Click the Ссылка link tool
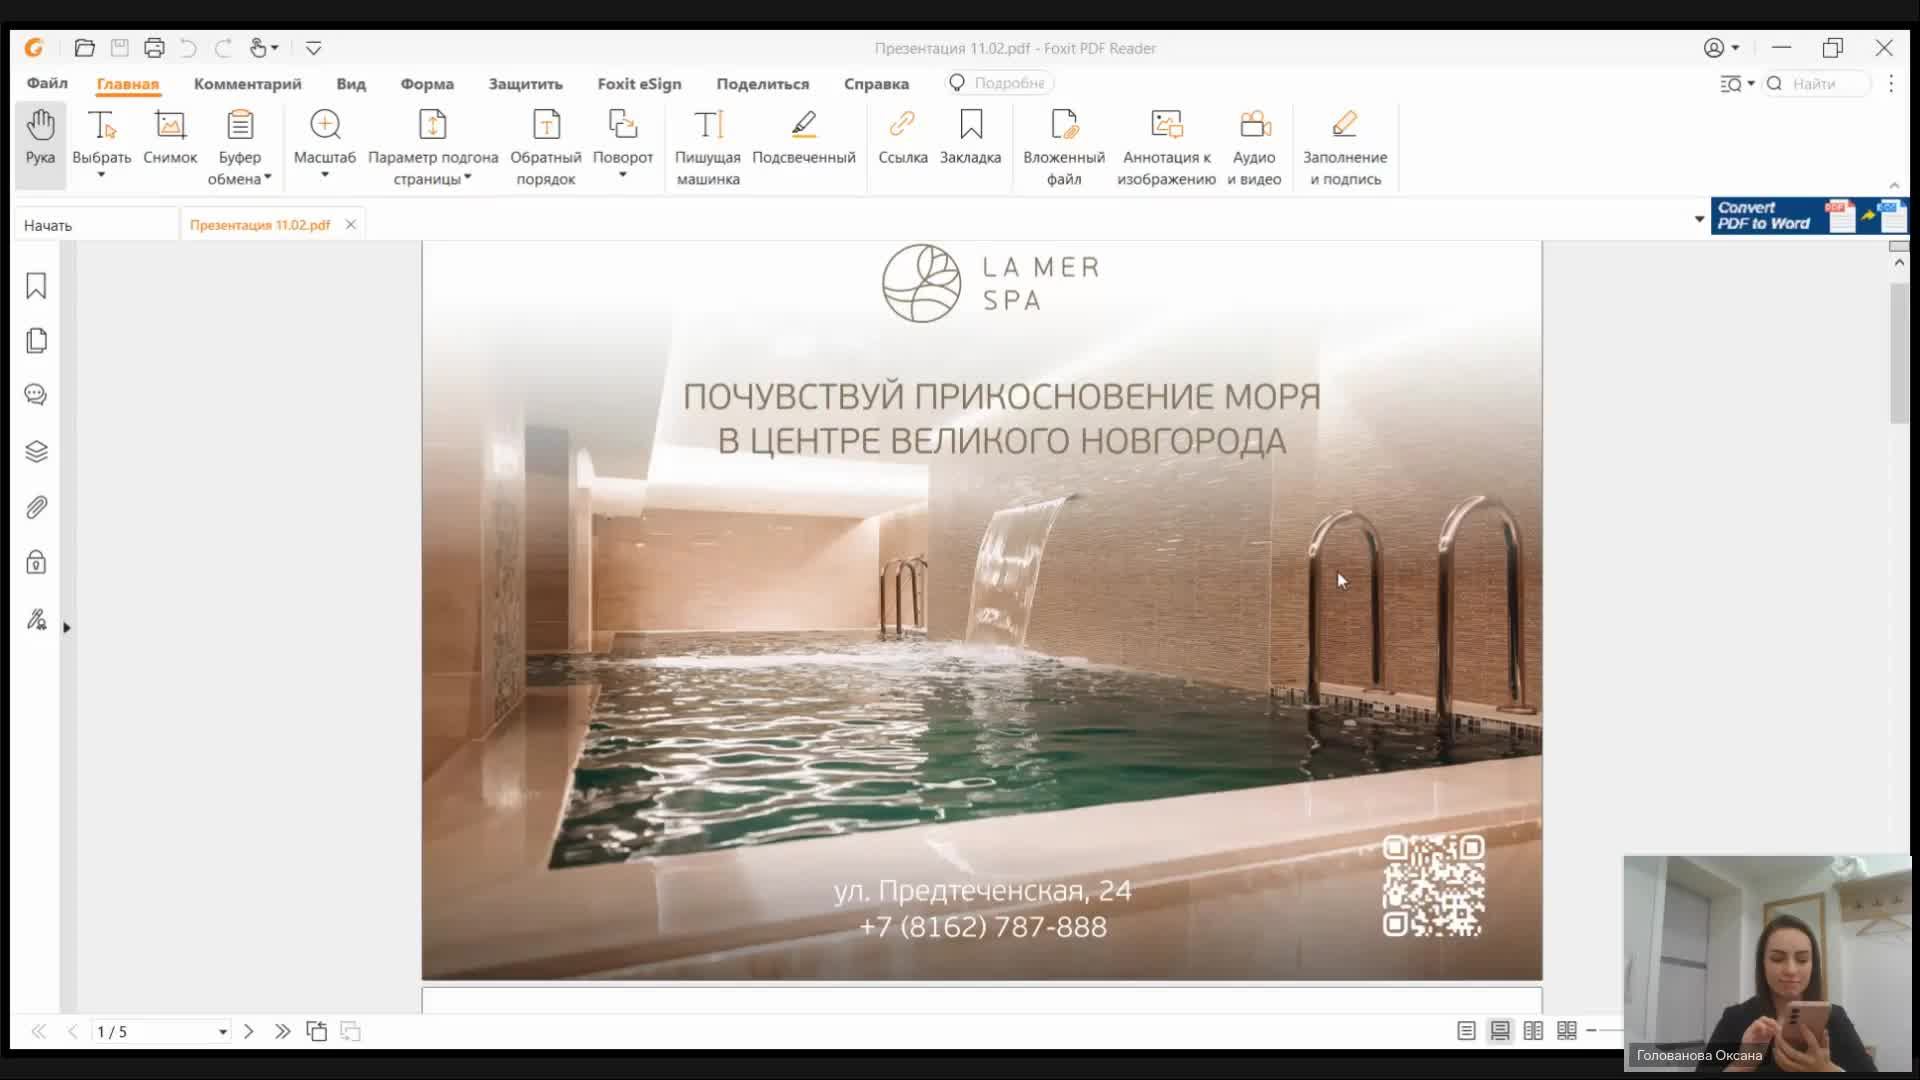Viewport: 1920px width, 1080px height. point(902,136)
